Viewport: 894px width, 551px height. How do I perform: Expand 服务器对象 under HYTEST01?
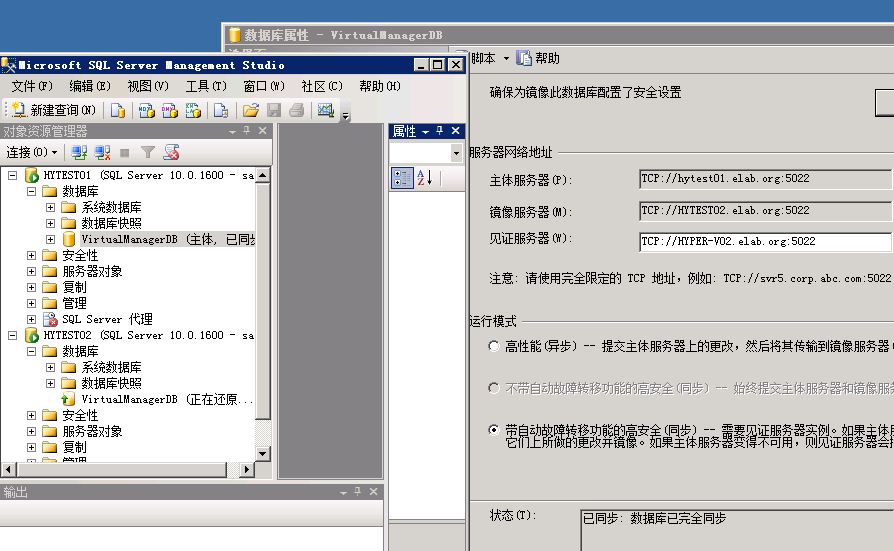31,271
